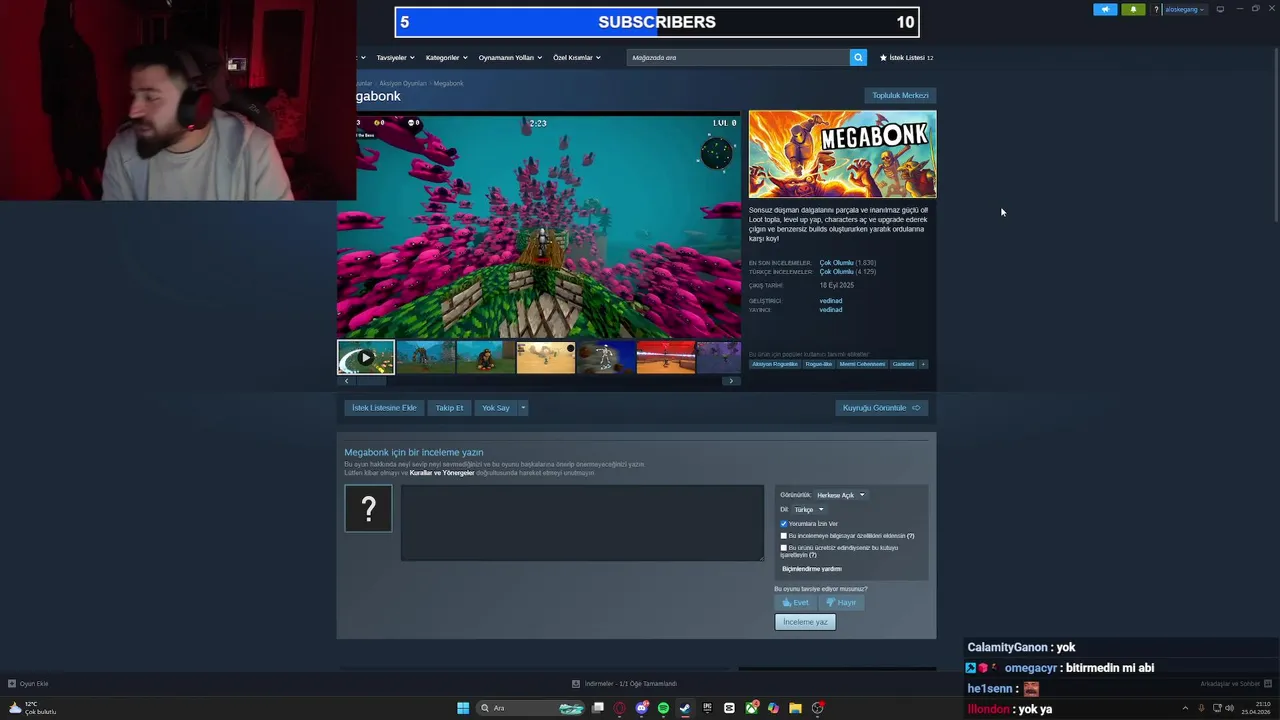Submit with İnceleme yaz button
This screenshot has width=1280, height=720.
(x=805, y=622)
